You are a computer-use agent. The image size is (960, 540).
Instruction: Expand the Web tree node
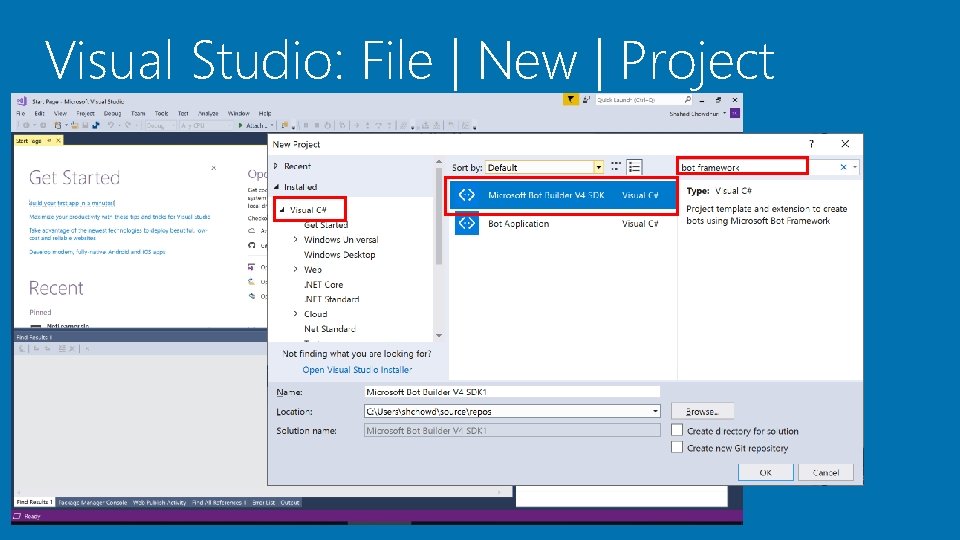(296, 269)
